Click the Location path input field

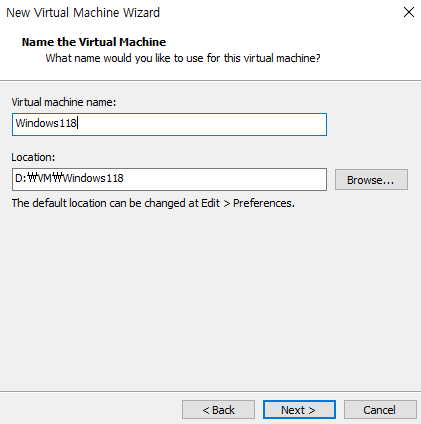click(169, 179)
